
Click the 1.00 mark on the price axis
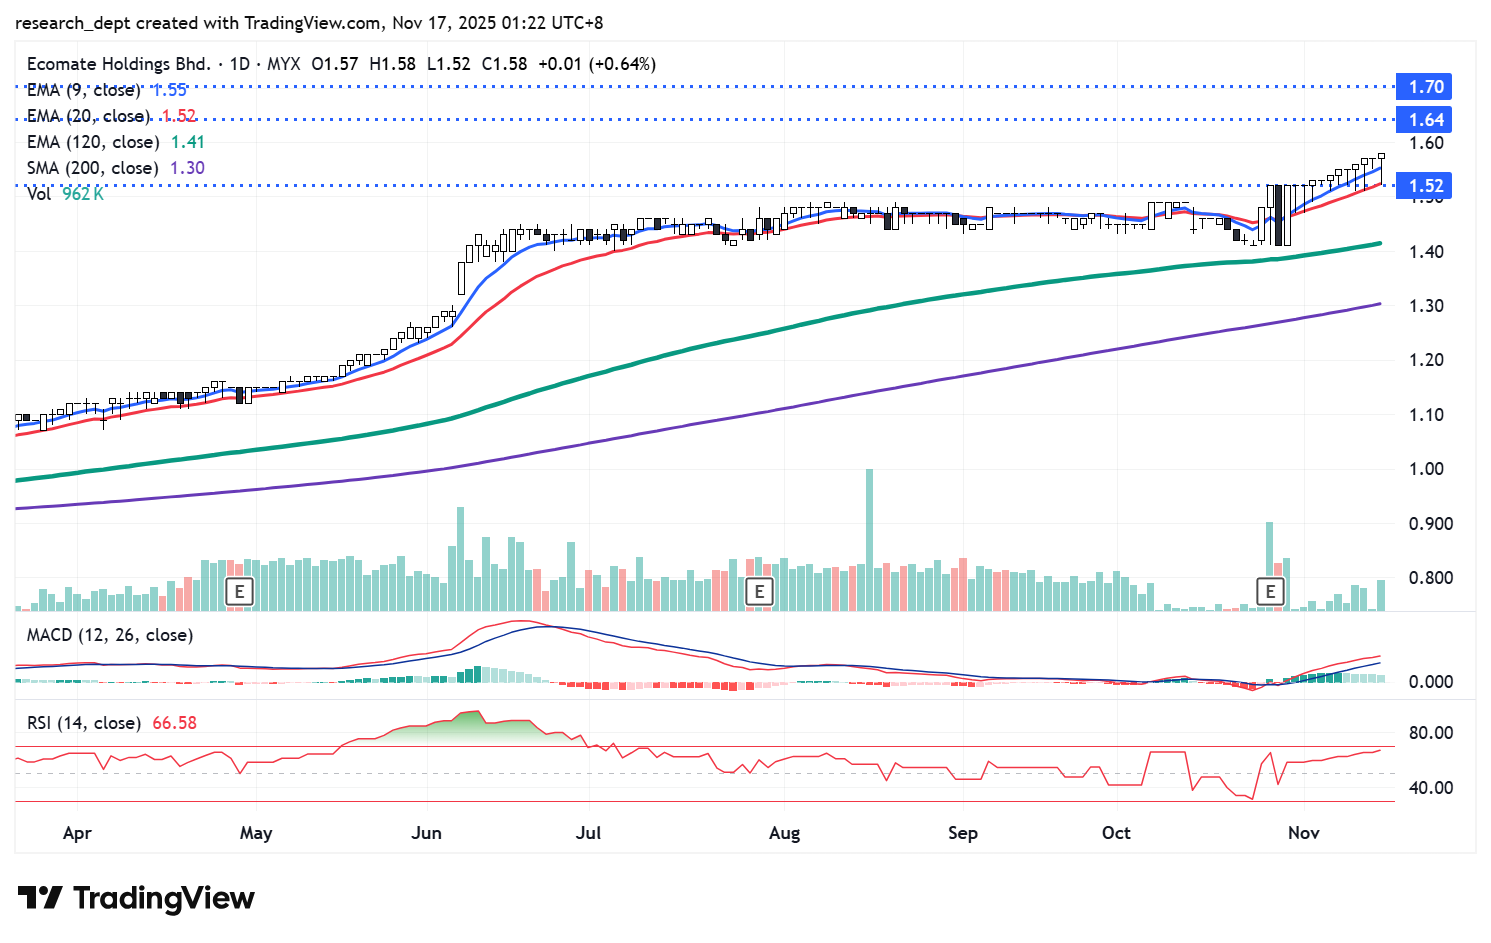pyautogui.click(x=1425, y=469)
